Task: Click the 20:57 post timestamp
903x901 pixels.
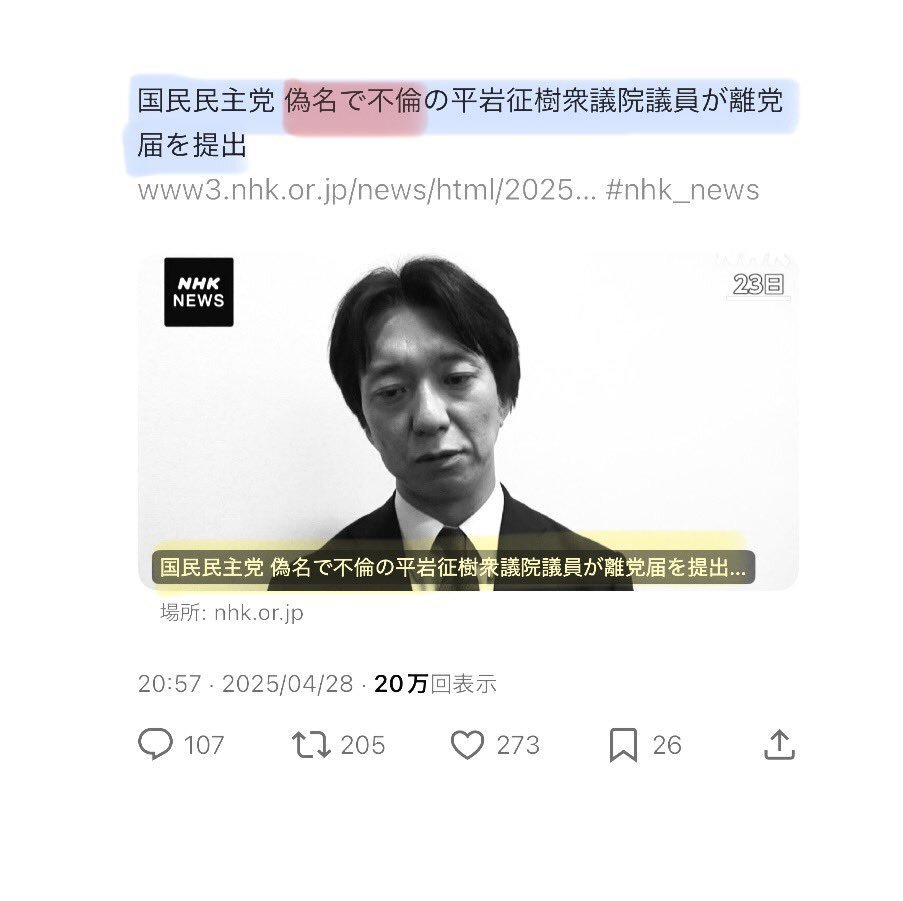Action: [x=169, y=684]
